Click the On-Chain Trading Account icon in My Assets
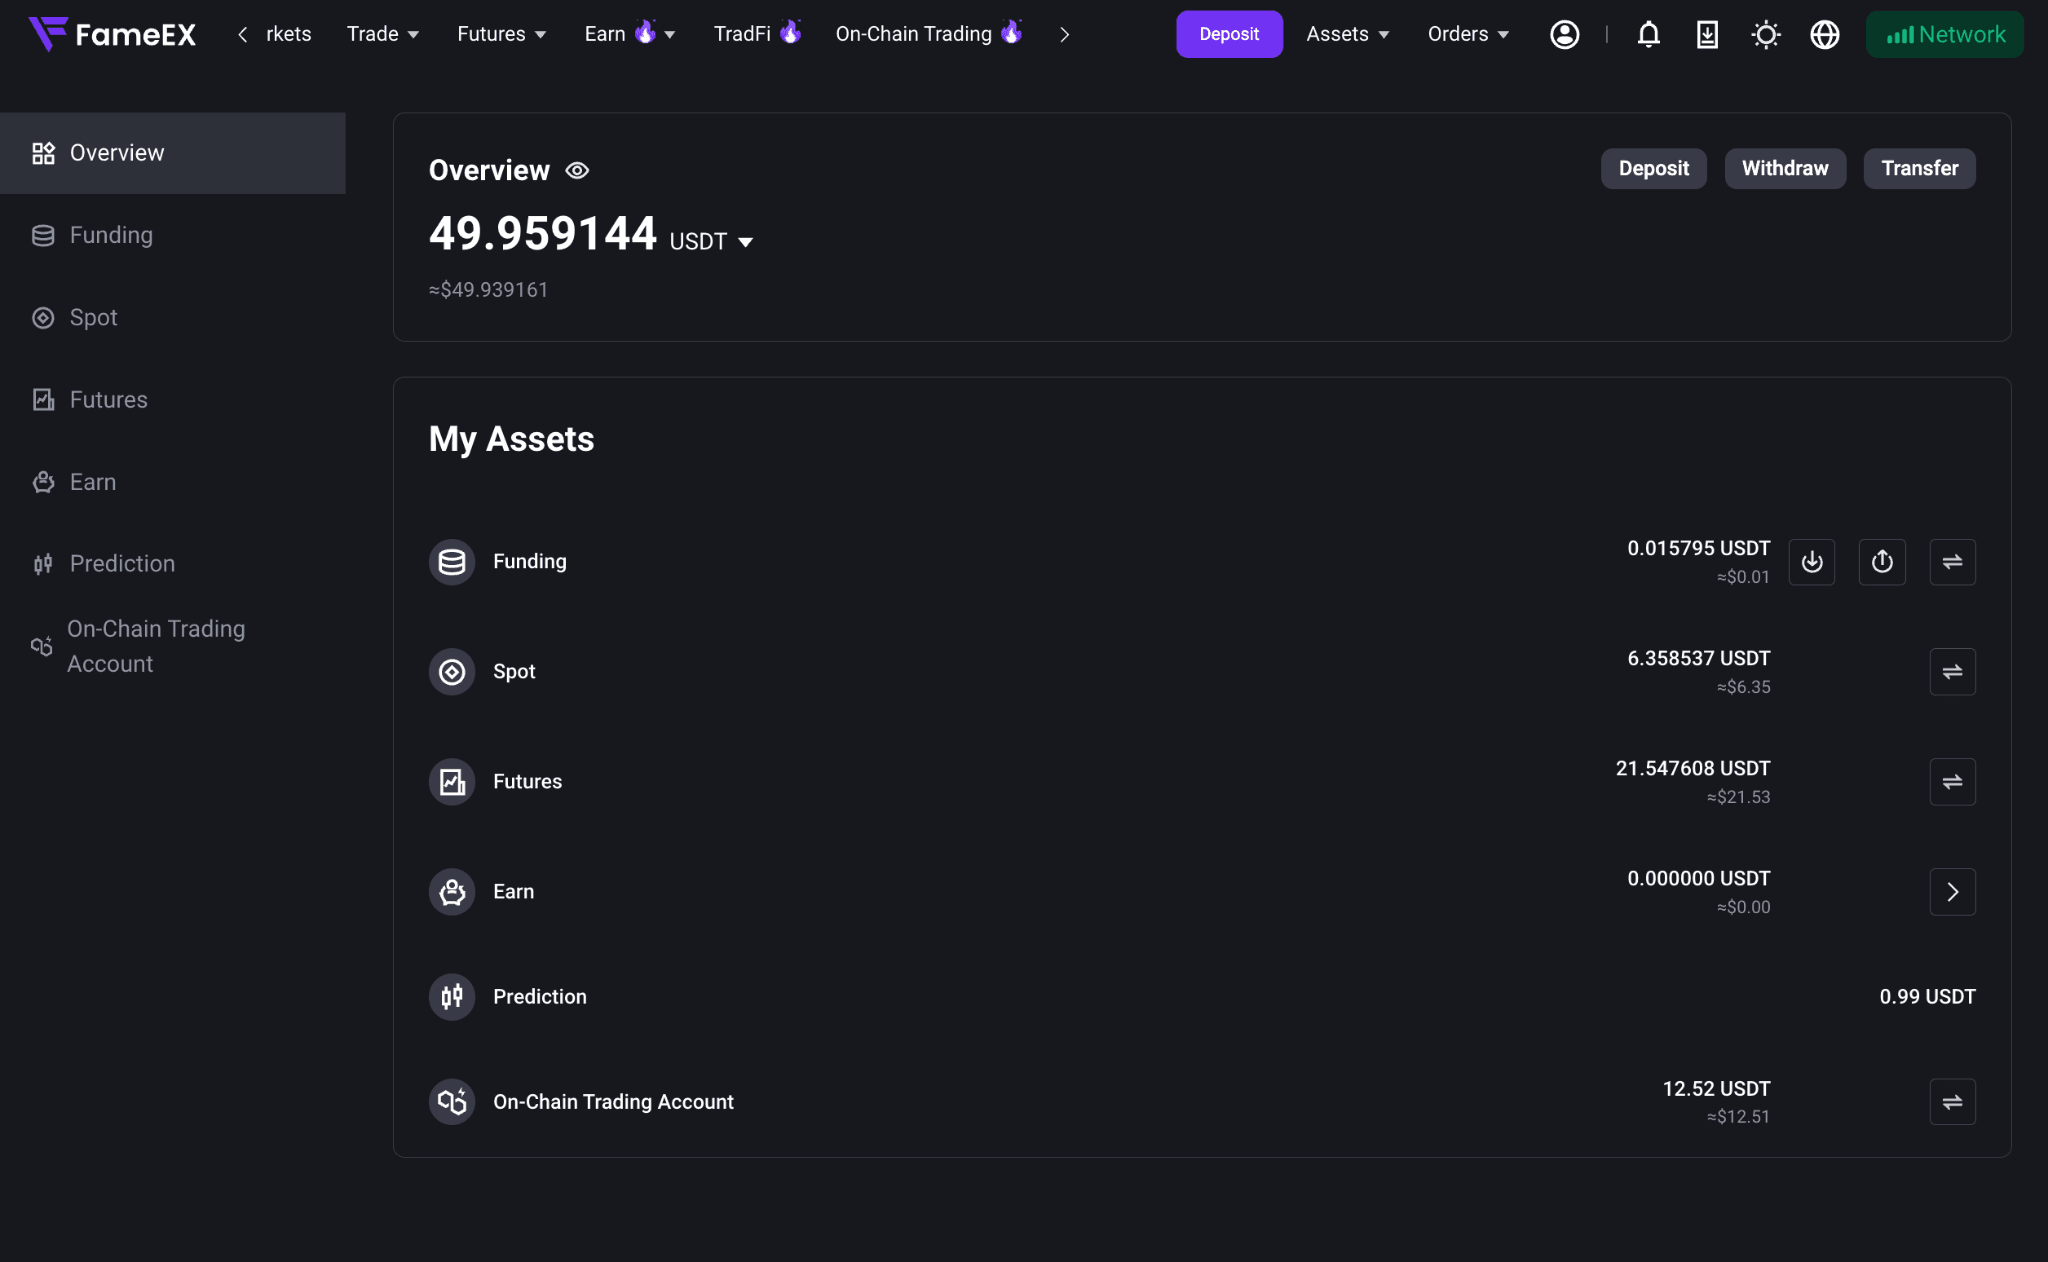Viewport: 2048px width, 1262px height. (x=452, y=1102)
